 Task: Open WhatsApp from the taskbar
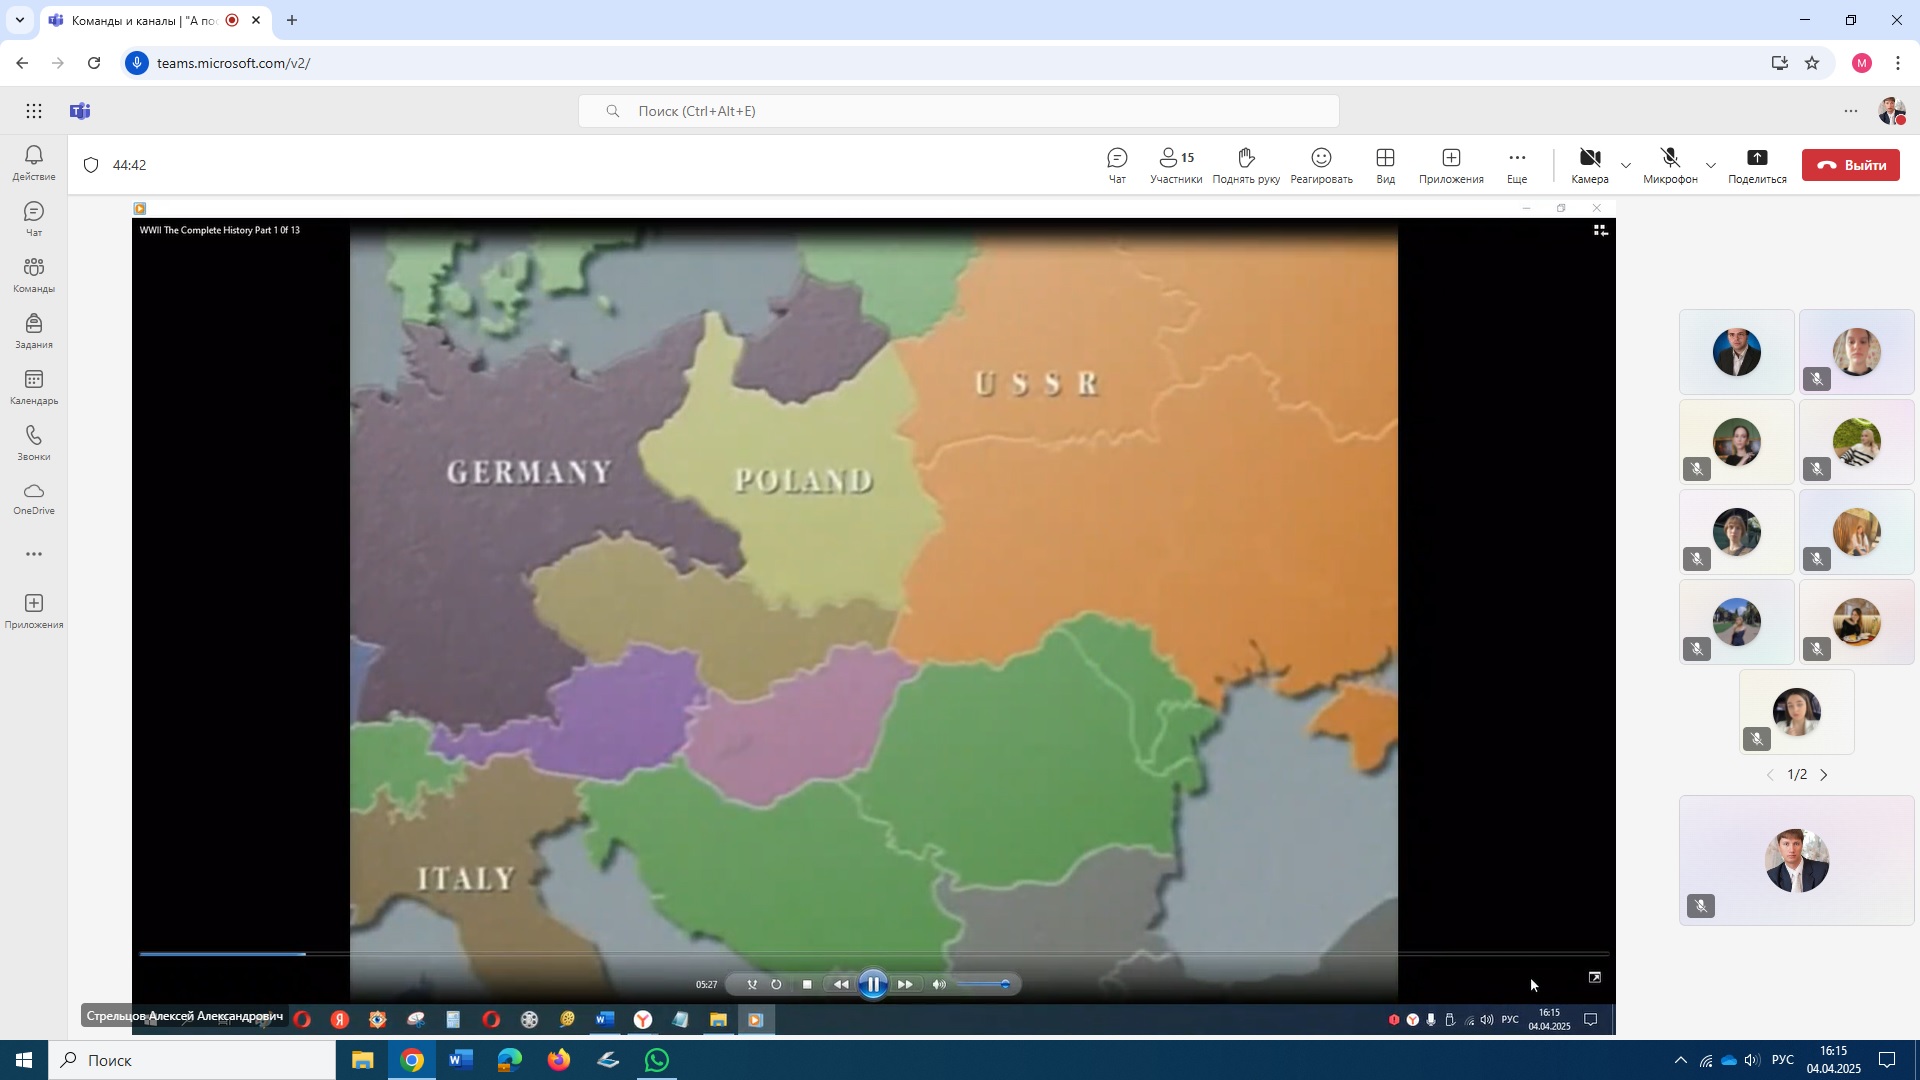tap(657, 1060)
